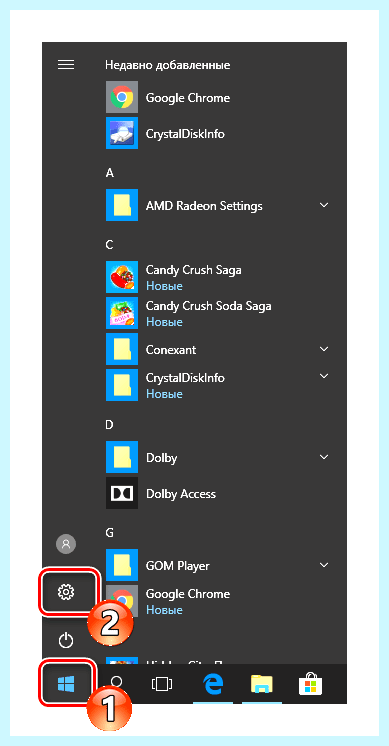Expand AMD Radeon Settings folder chevron
This screenshot has width=389, height=746.
324,205
